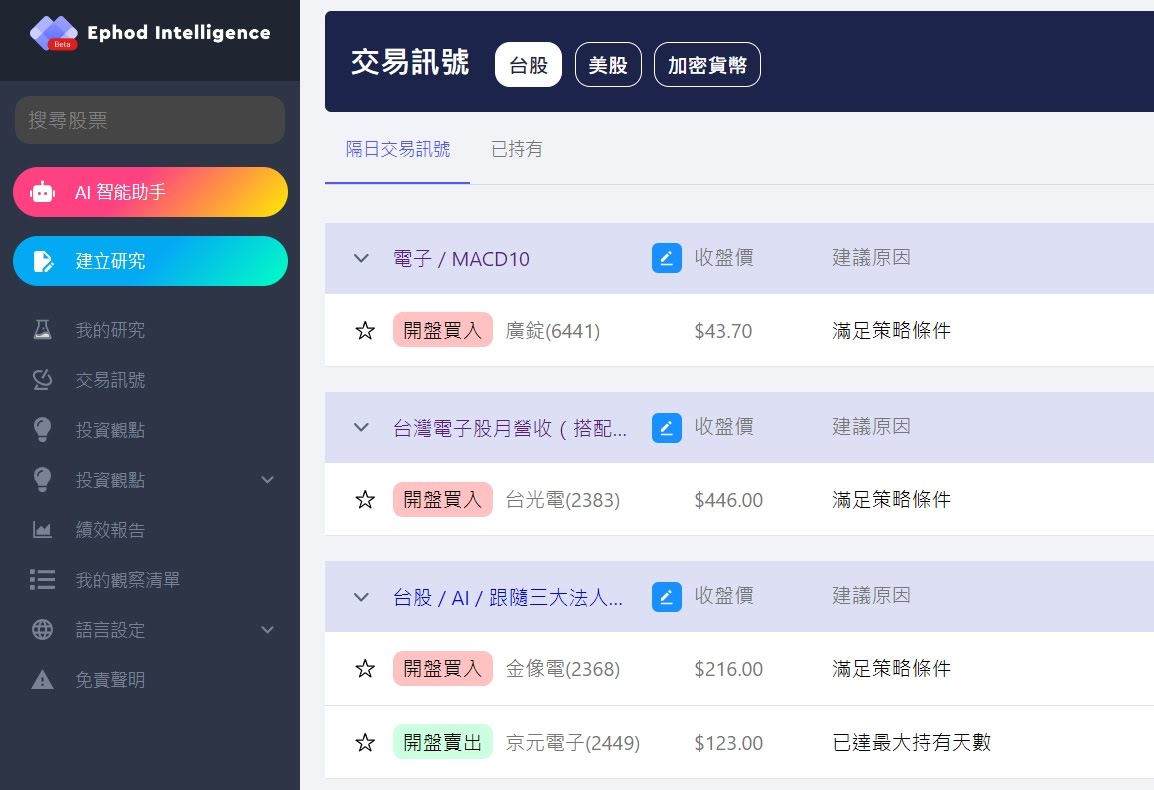This screenshot has height=790, width=1154.
Task: Click the chart icon for 績效報告
Action: tap(42, 530)
